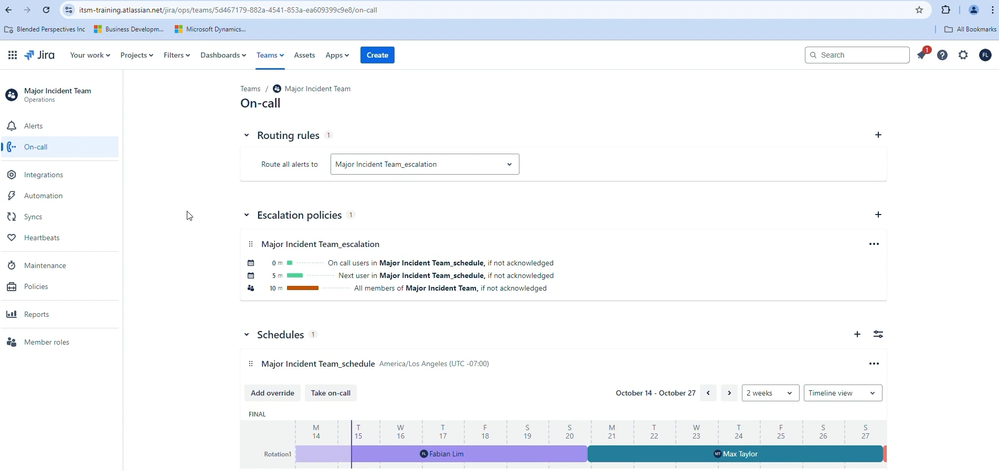The height and width of the screenshot is (471, 999).
Task: Click the Jira search field
Action: (857, 55)
